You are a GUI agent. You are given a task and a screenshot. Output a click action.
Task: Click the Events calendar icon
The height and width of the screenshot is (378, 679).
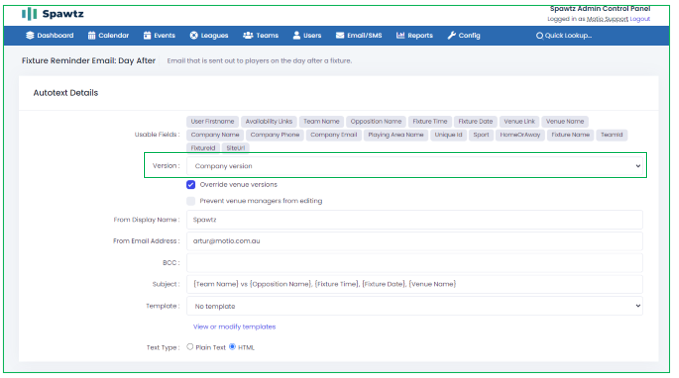click(x=147, y=36)
